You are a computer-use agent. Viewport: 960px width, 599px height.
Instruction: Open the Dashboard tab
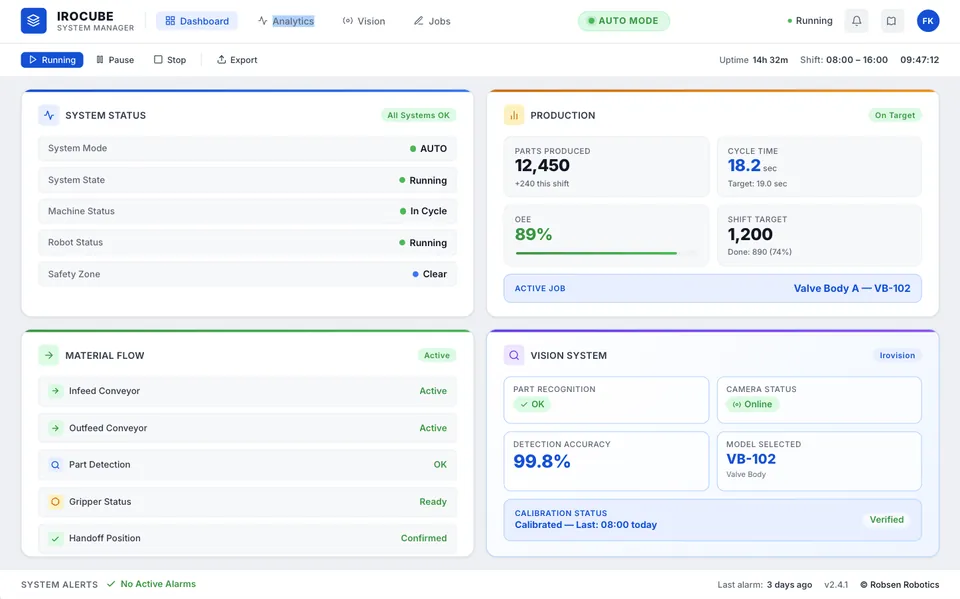[x=197, y=21]
